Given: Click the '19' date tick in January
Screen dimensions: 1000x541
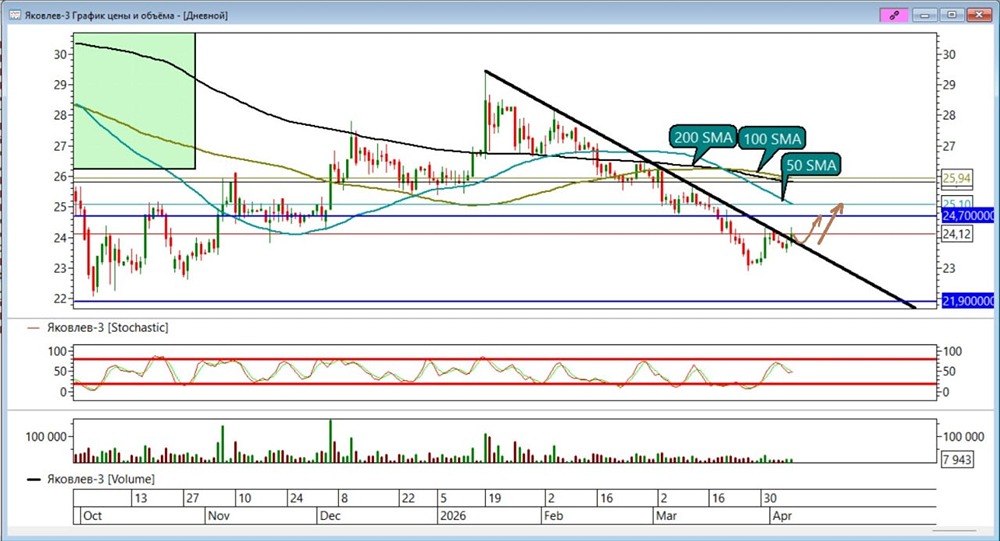Looking at the screenshot, I should click(x=494, y=498).
